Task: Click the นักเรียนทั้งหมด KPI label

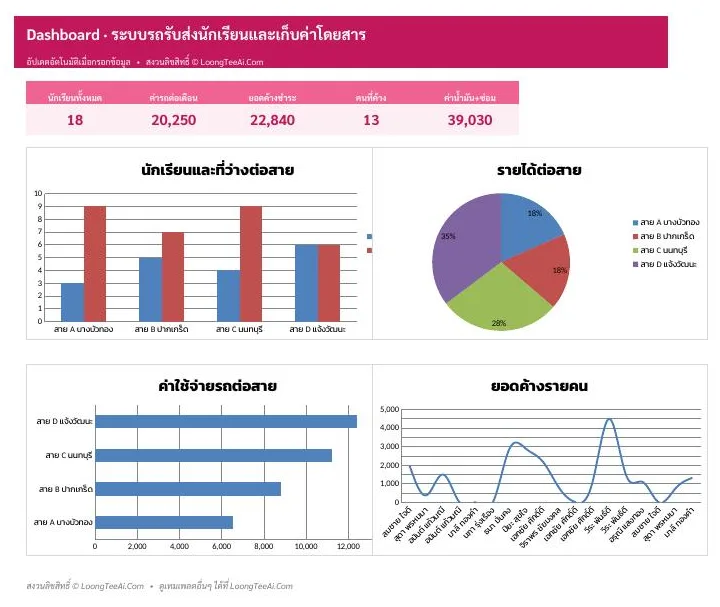Action: tap(75, 97)
